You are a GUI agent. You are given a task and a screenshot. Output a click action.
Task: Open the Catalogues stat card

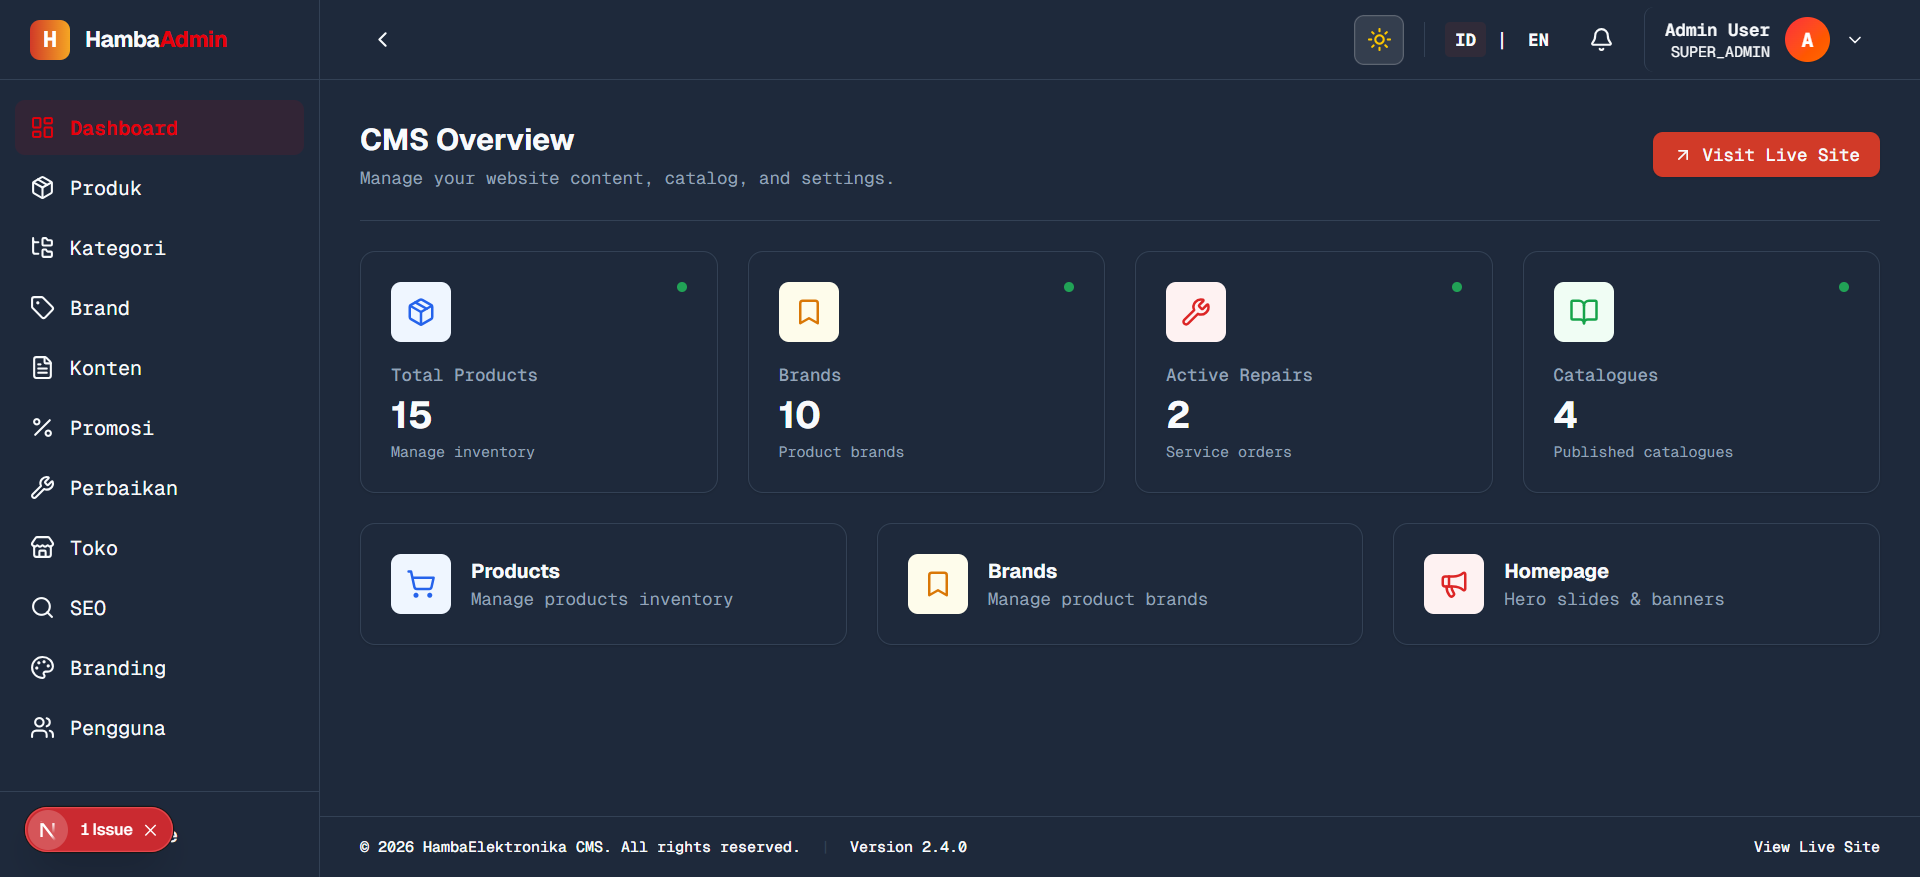(1701, 372)
